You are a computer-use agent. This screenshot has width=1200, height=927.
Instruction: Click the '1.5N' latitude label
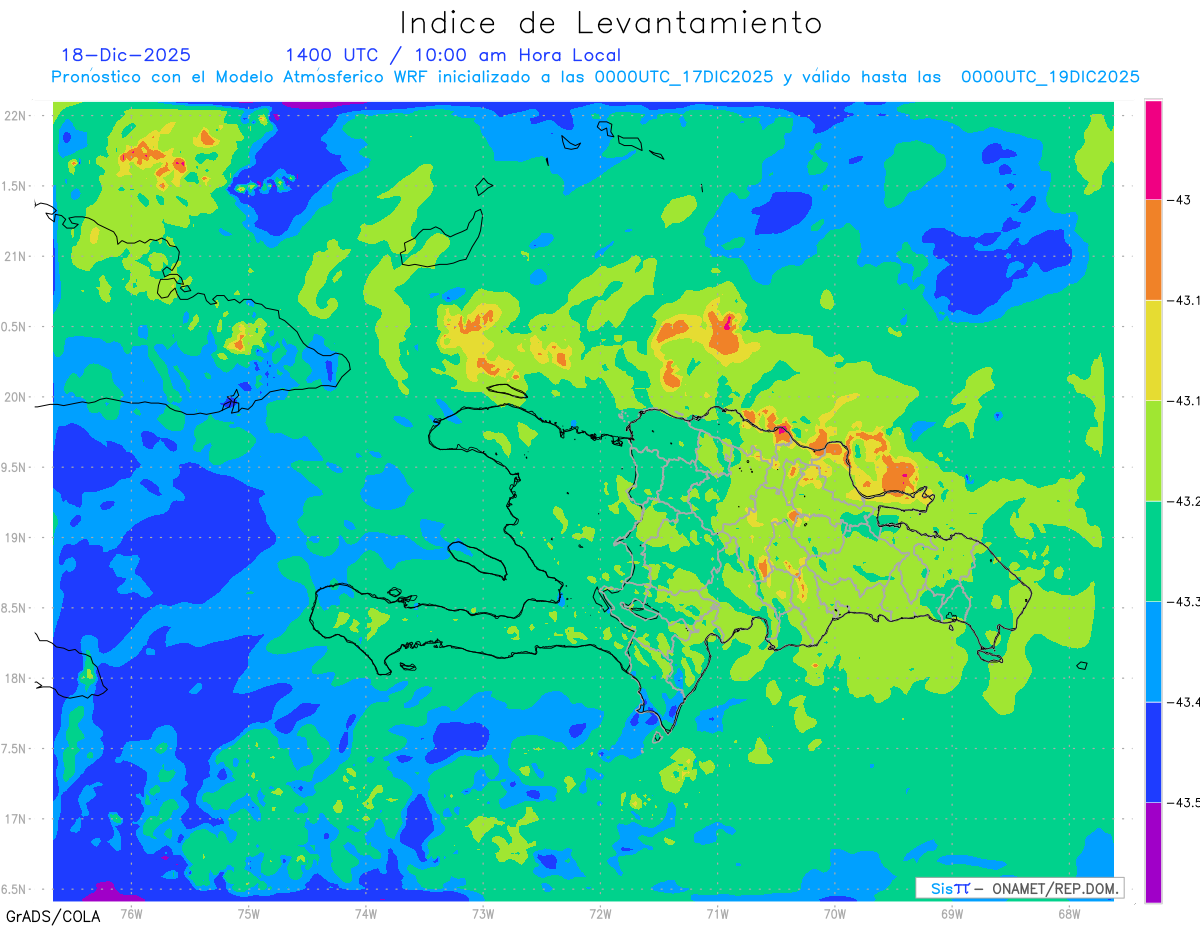pyautogui.click(x=15, y=186)
